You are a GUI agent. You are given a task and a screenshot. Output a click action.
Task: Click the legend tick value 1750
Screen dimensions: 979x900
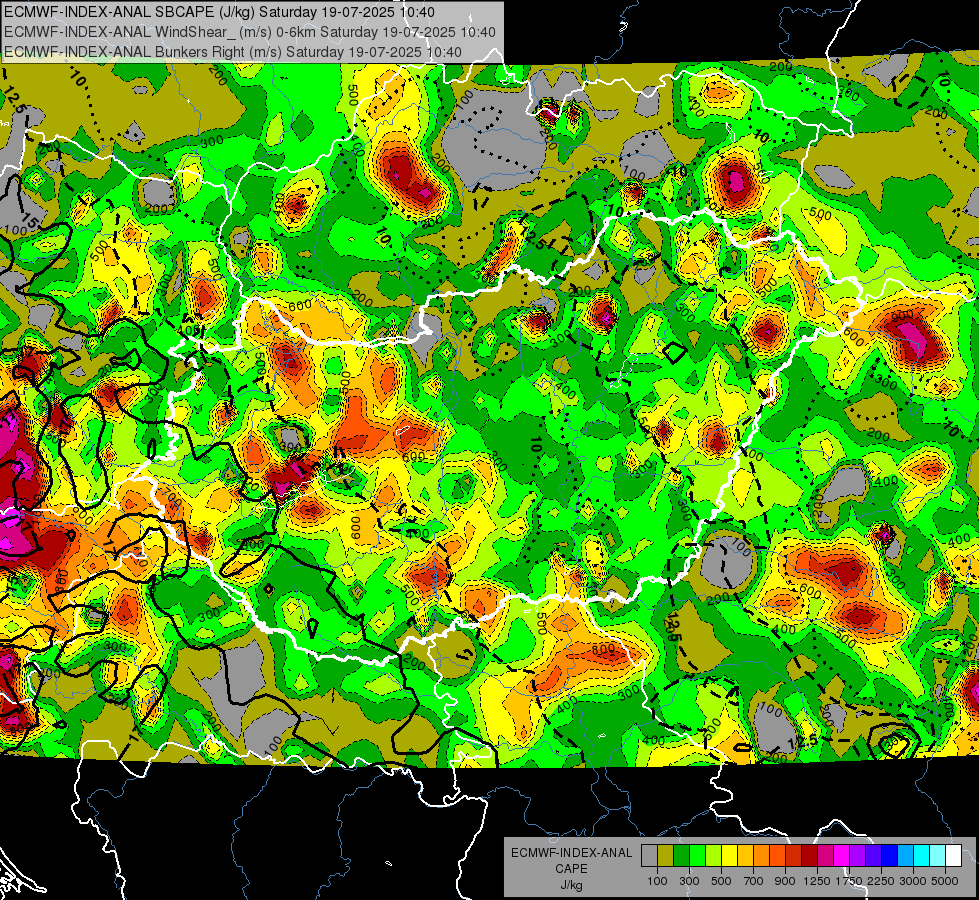(849, 881)
